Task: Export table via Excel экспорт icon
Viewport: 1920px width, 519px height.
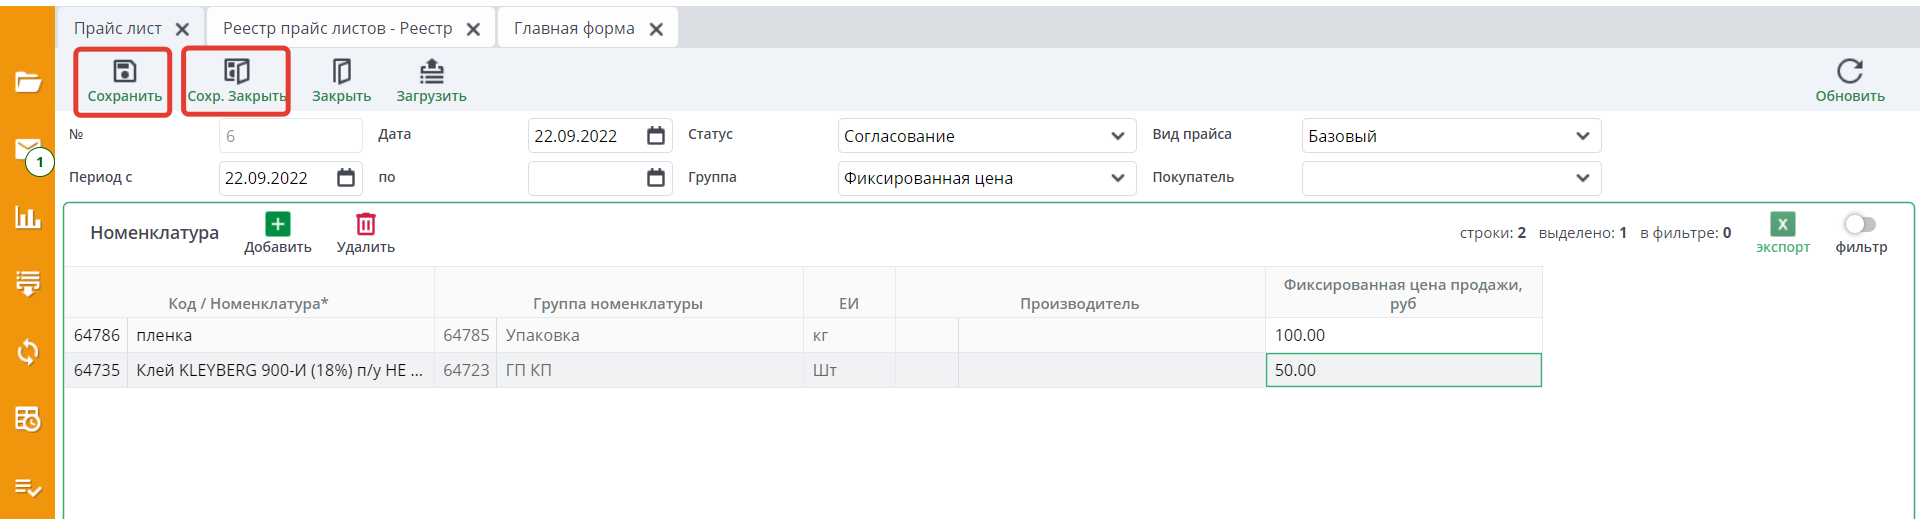Action: point(1782,224)
